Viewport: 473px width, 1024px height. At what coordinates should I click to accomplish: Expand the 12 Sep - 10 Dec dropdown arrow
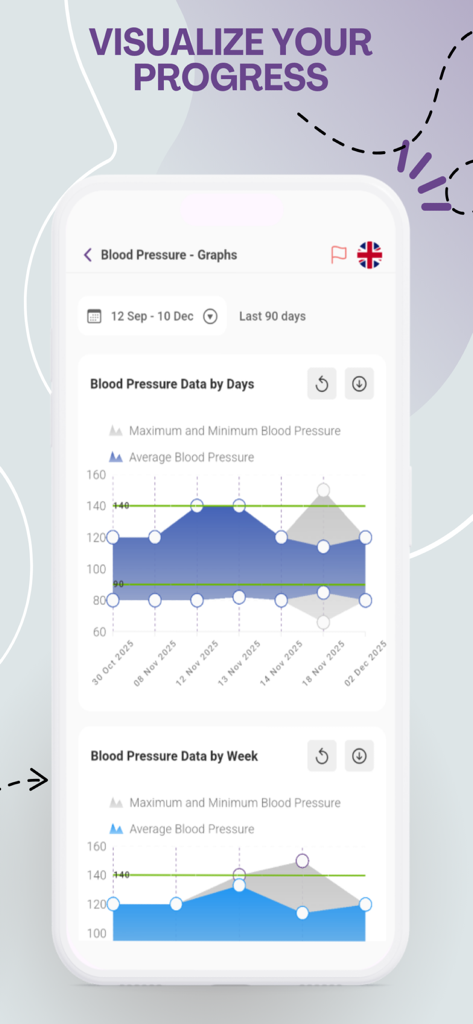coord(210,317)
